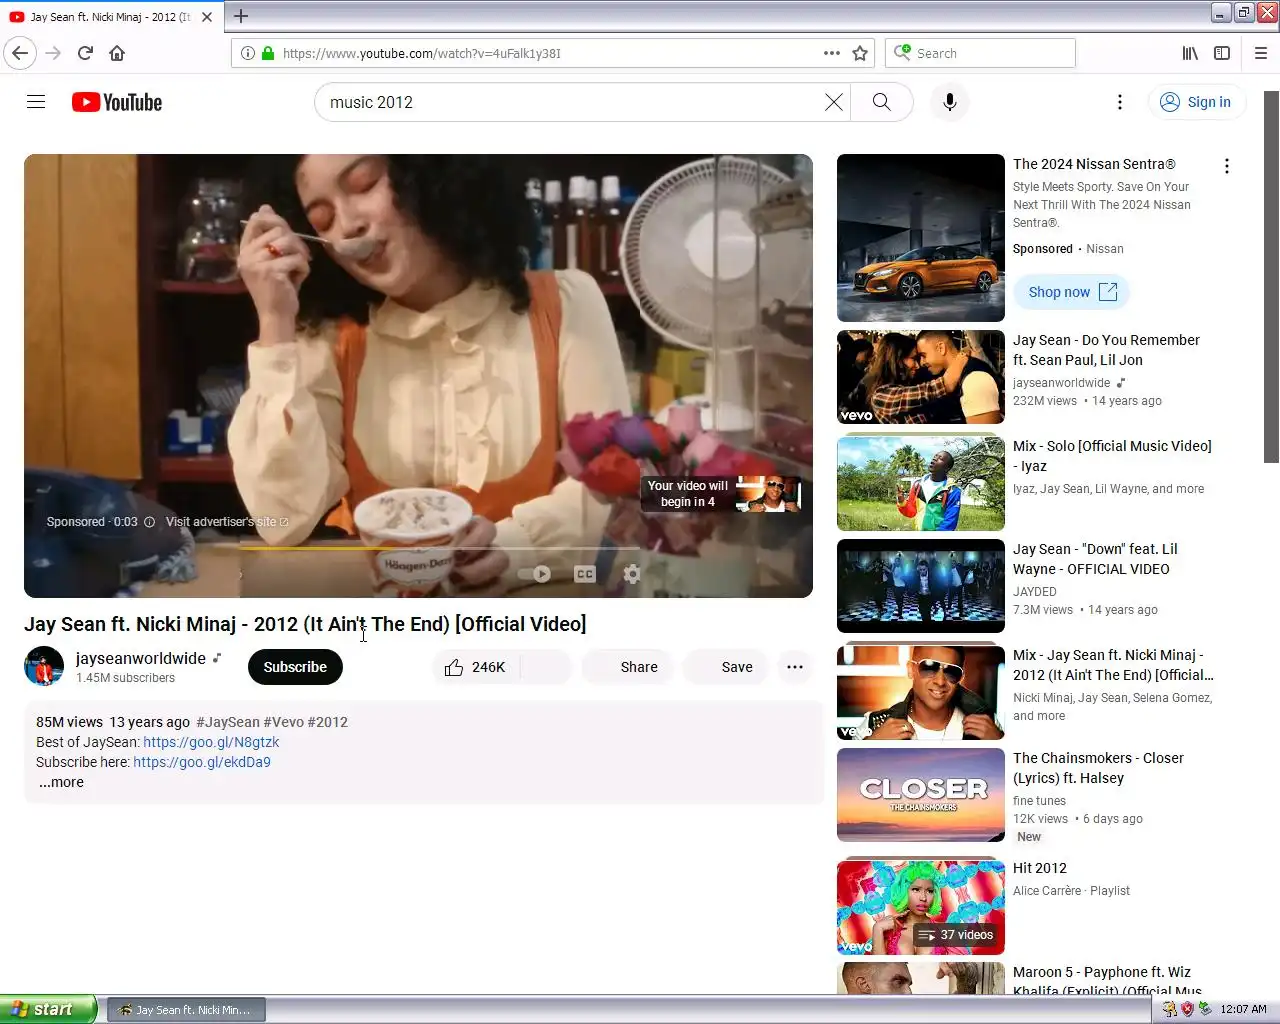The image size is (1280, 1024).
Task: Toggle browser sidebar view
Action: click(x=1222, y=53)
